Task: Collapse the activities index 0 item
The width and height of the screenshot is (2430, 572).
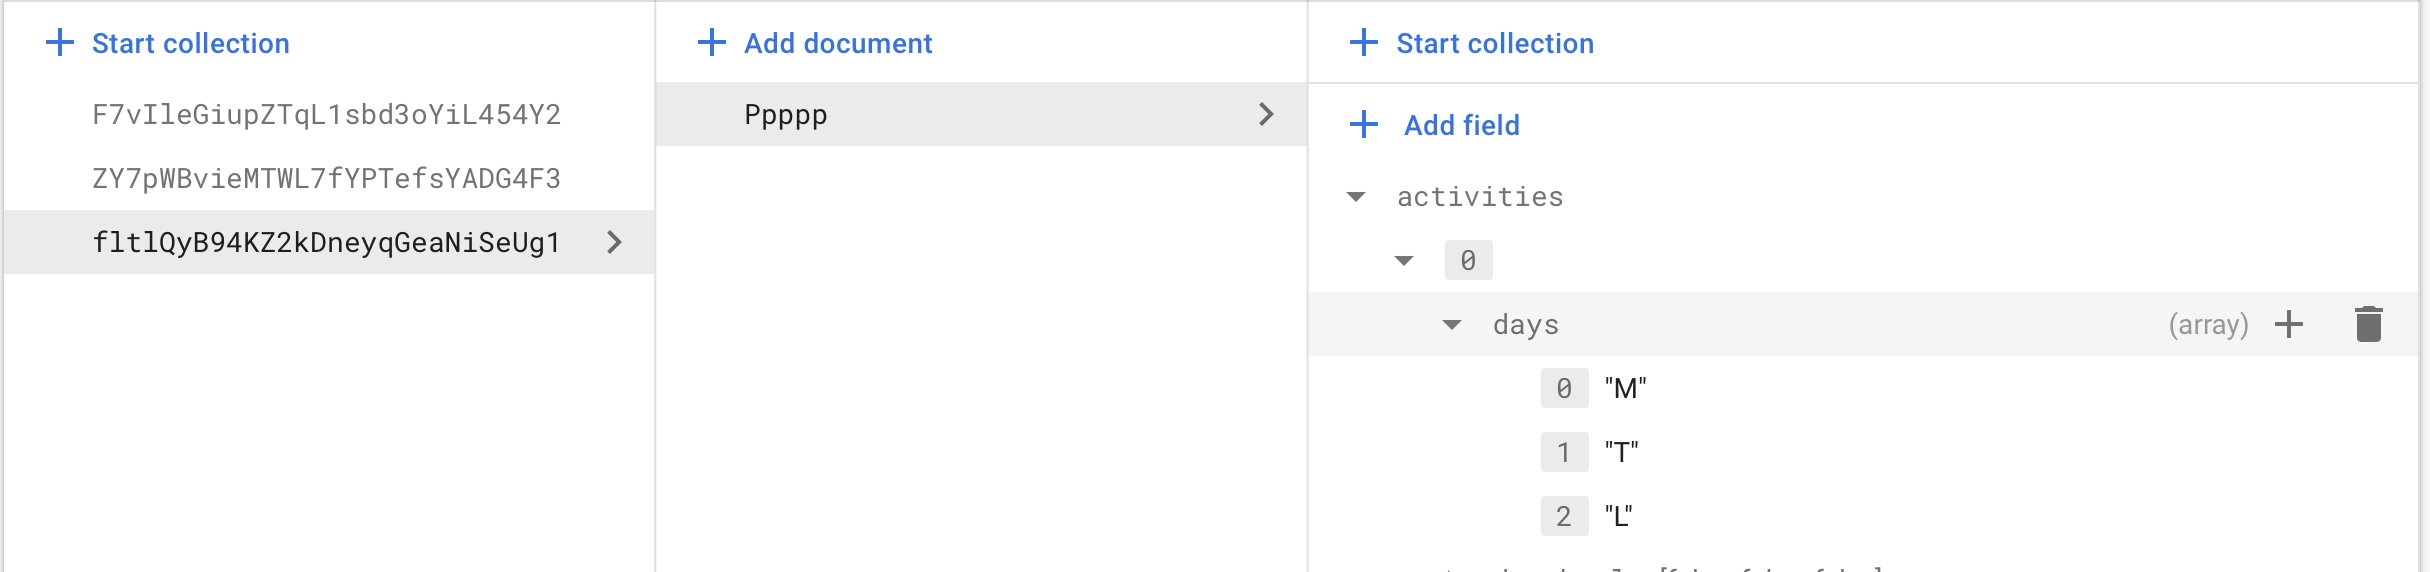Action: point(1404,261)
